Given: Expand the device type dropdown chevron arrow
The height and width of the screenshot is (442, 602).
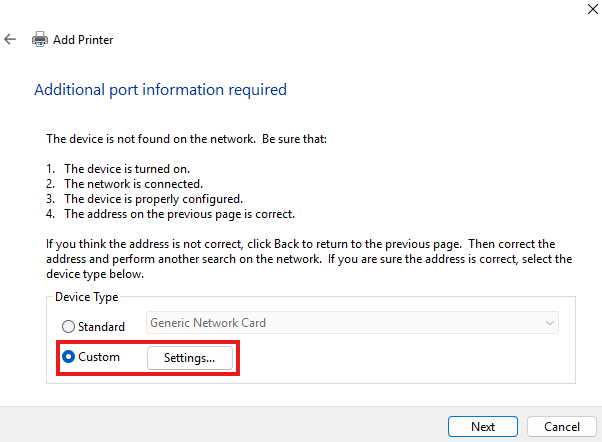Looking at the screenshot, I should click(550, 323).
